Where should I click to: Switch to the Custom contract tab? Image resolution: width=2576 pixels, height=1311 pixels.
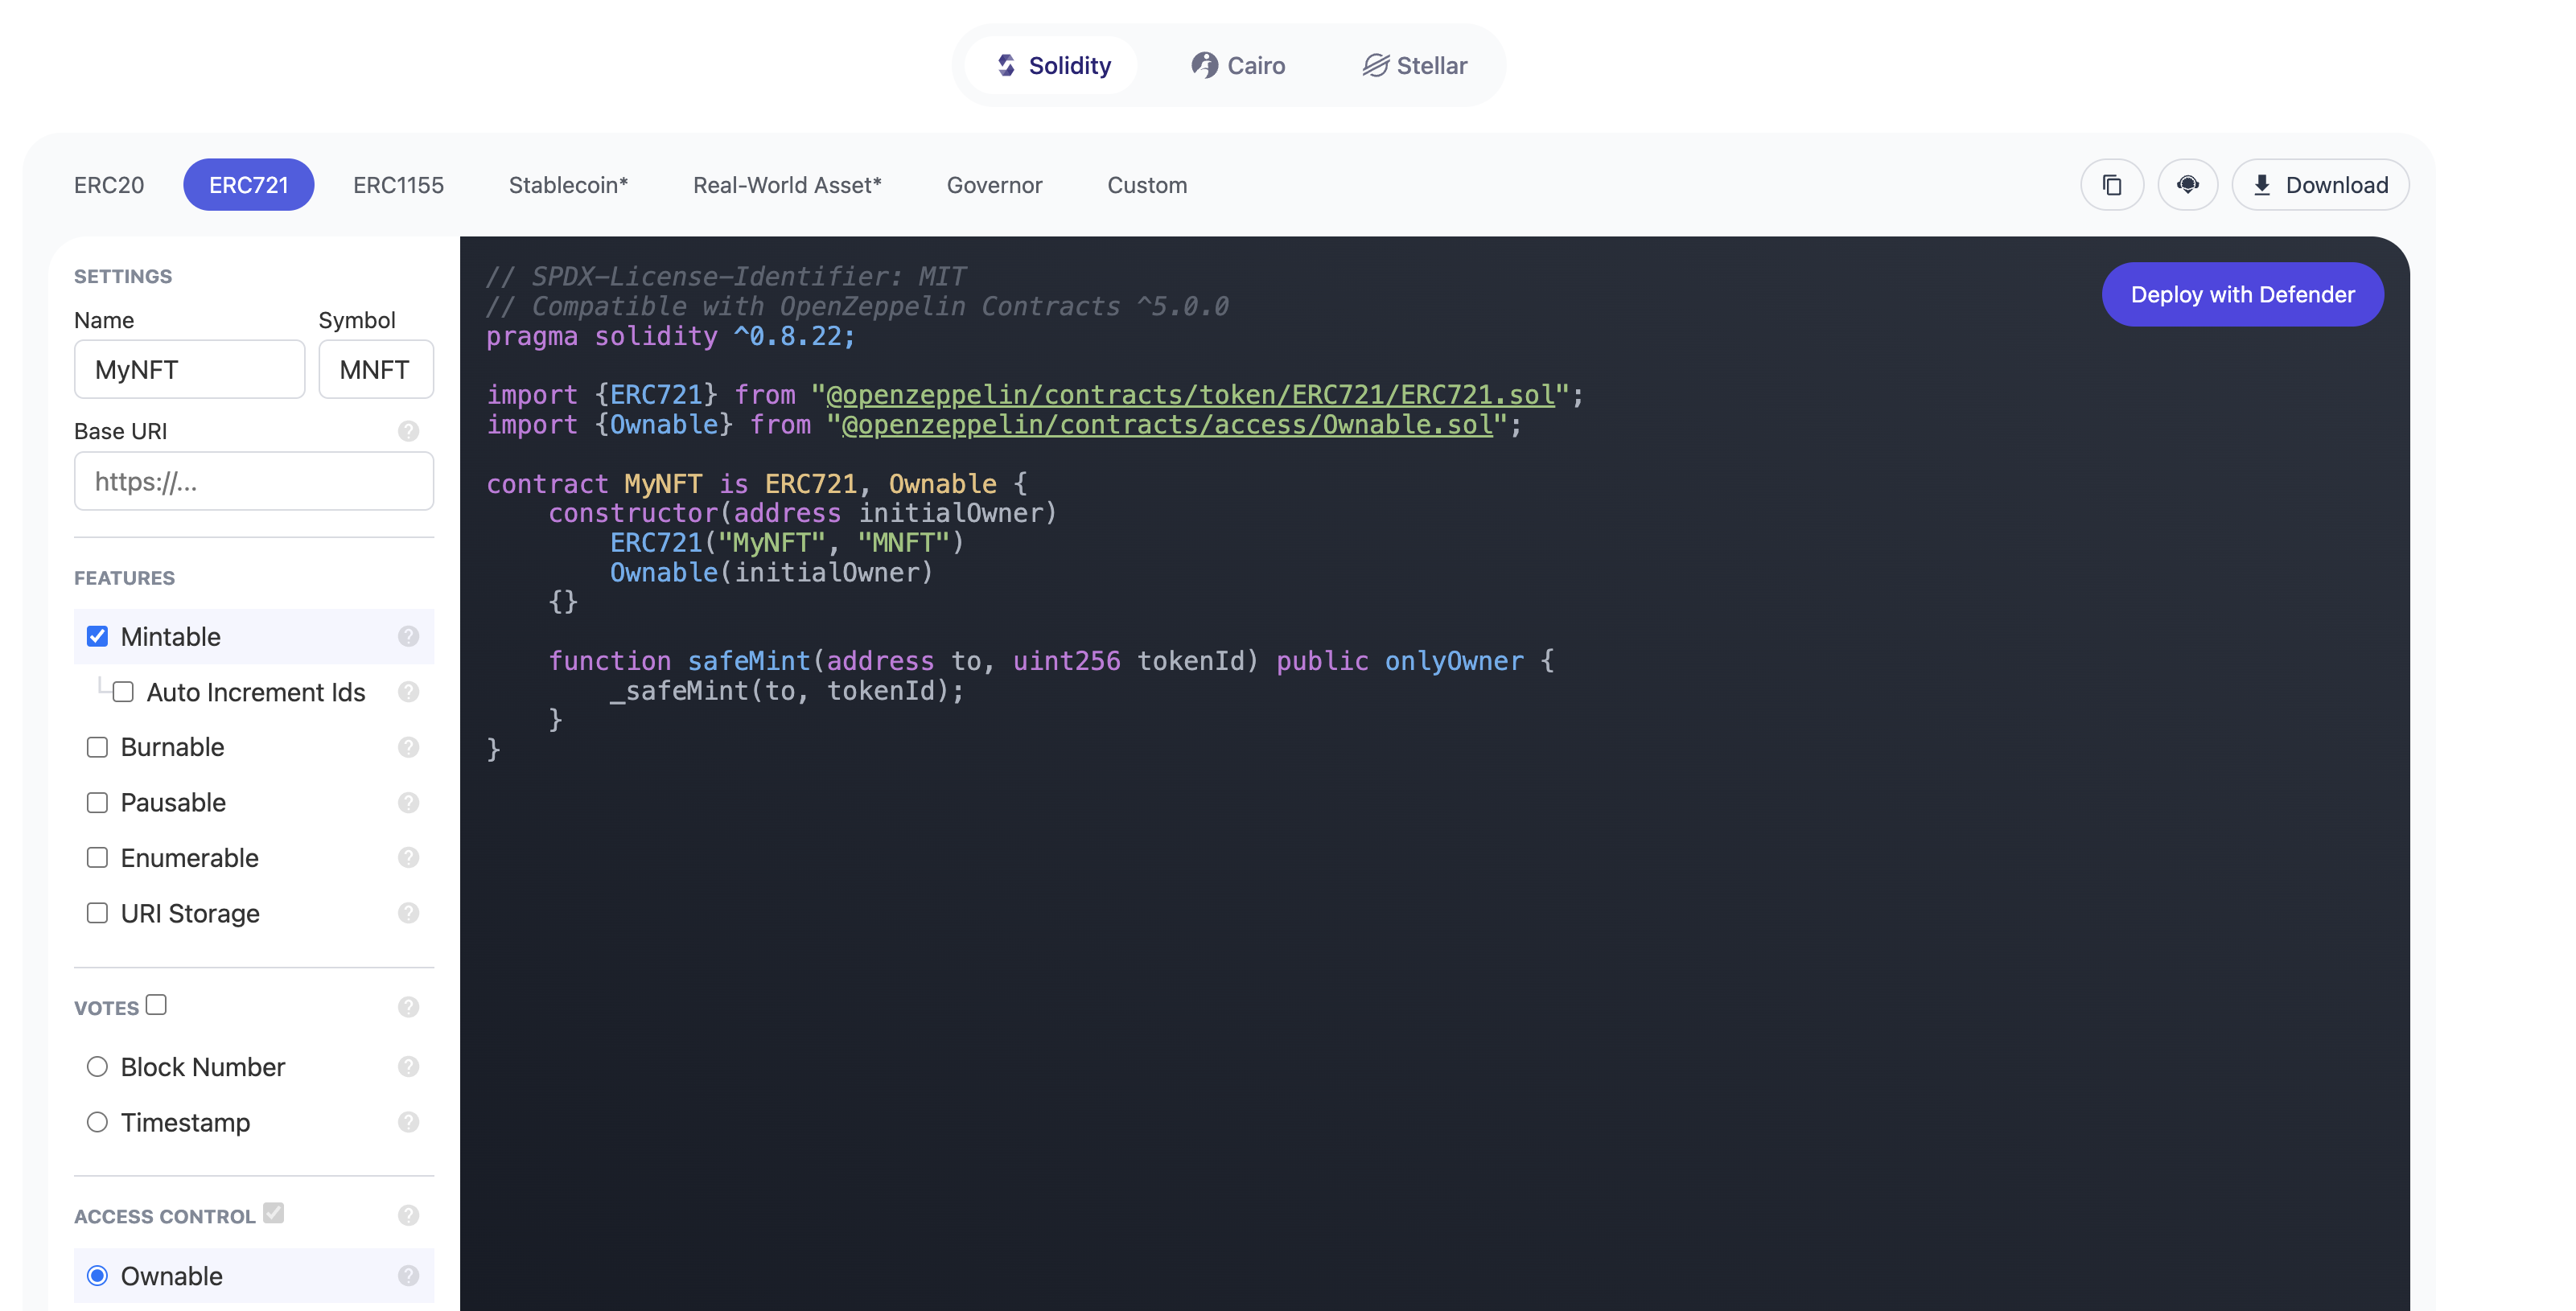tap(1146, 184)
